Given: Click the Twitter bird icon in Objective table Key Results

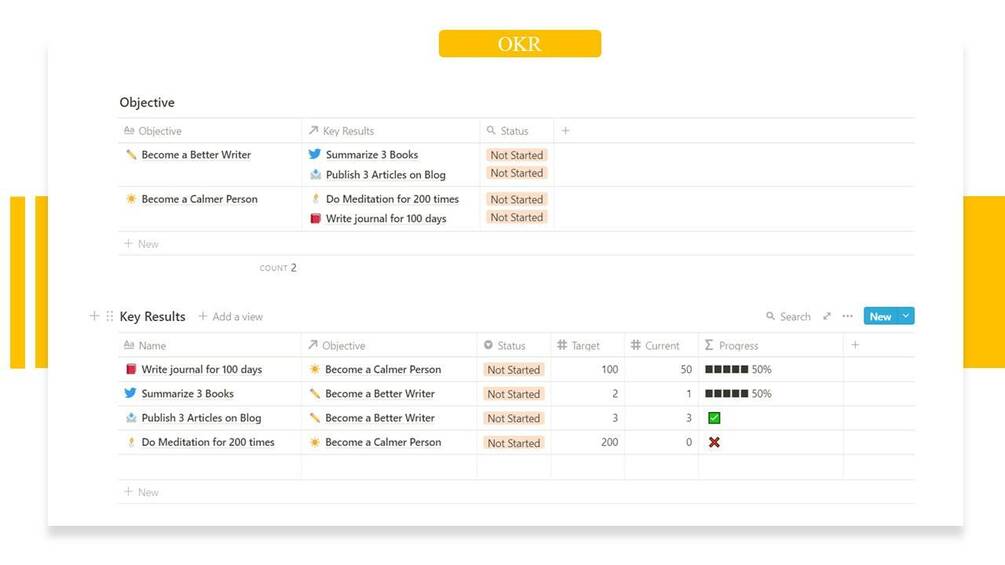Looking at the screenshot, I should coord(315,154).
